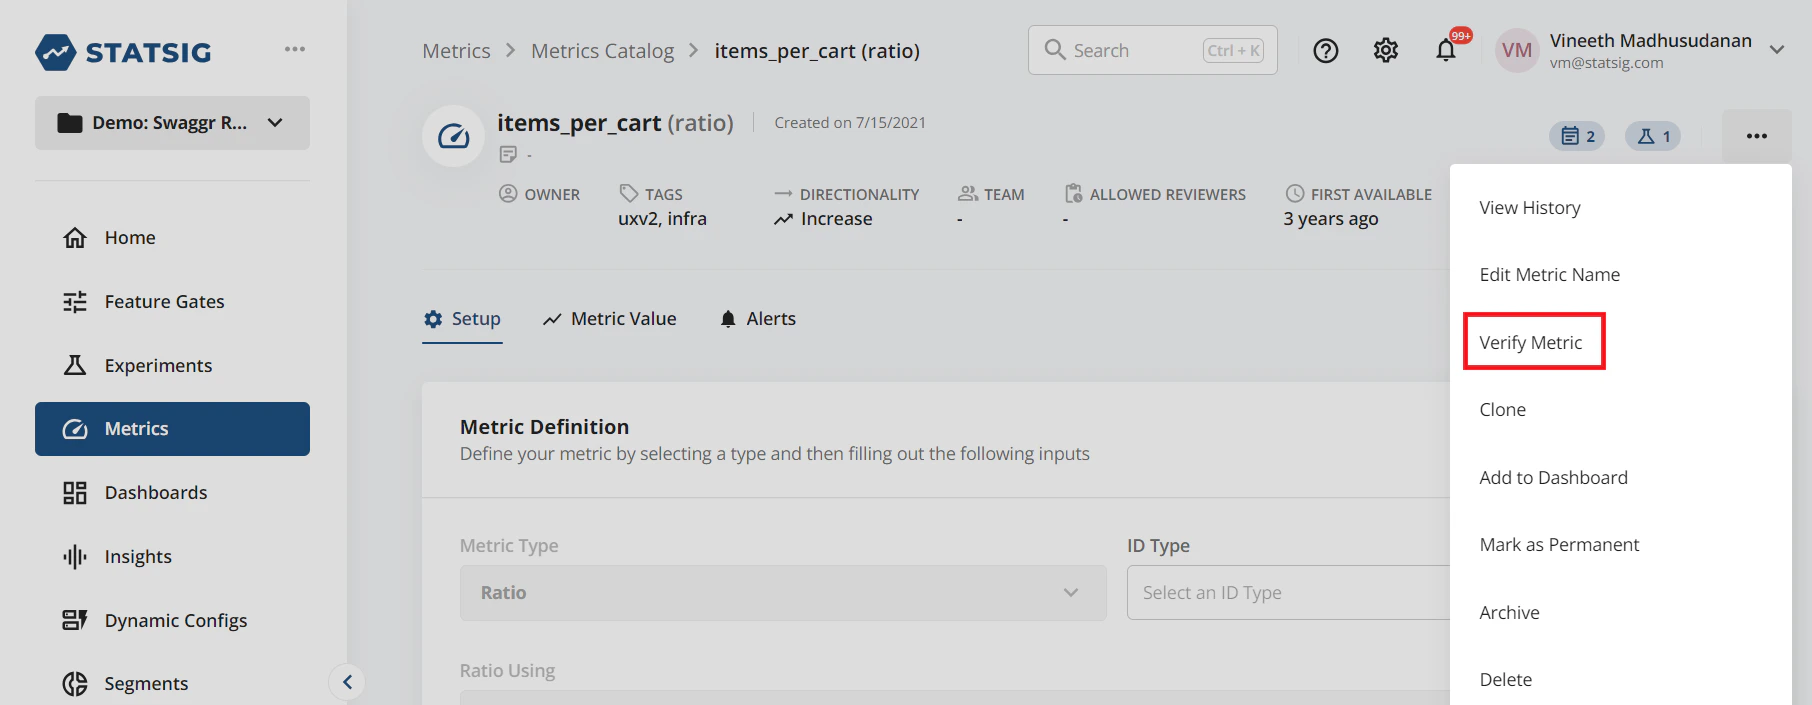The image size is (1812, 705).
Task: Click the Metrics Catalog breadcrumb link
Action: tap(602, 51)
